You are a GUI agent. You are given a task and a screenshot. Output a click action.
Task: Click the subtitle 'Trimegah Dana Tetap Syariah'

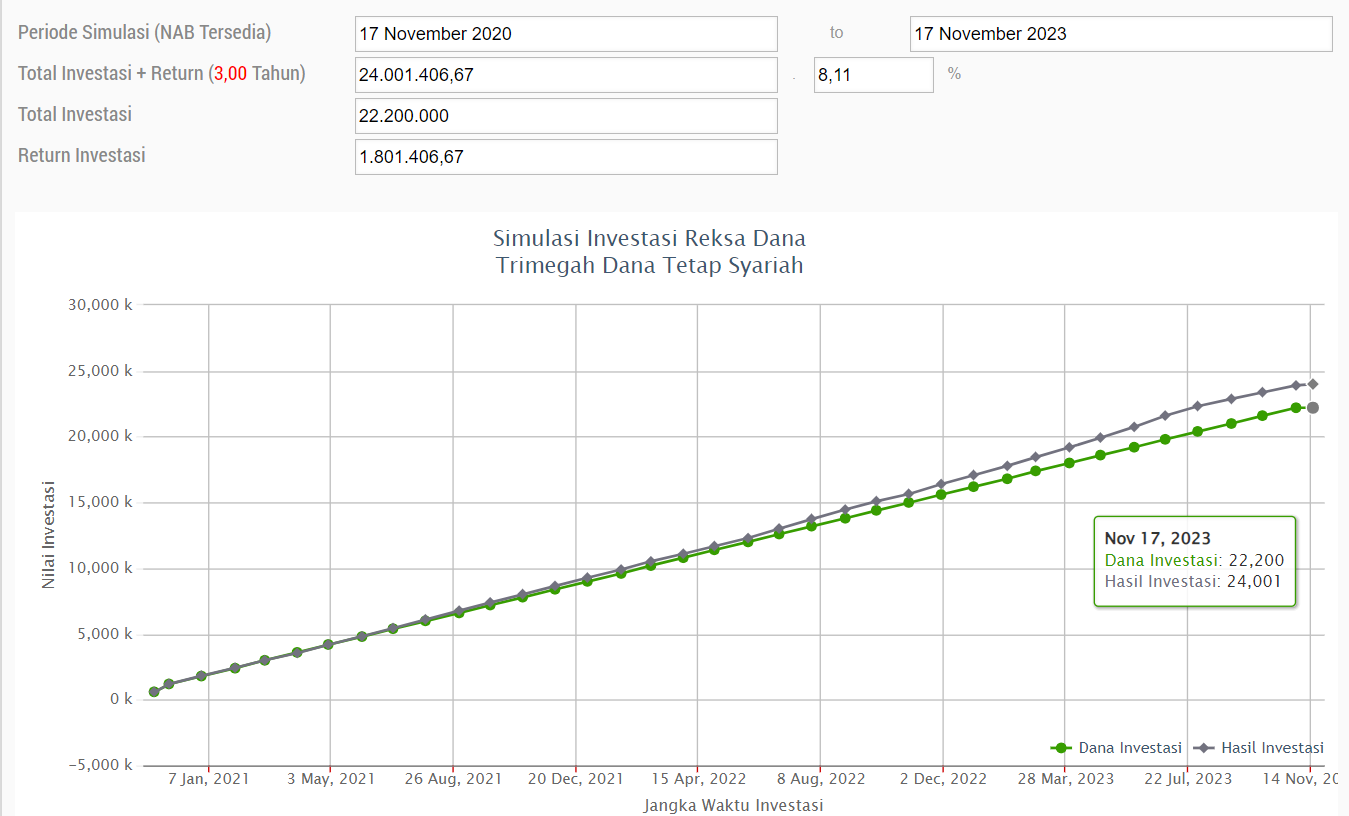(649, 266)
